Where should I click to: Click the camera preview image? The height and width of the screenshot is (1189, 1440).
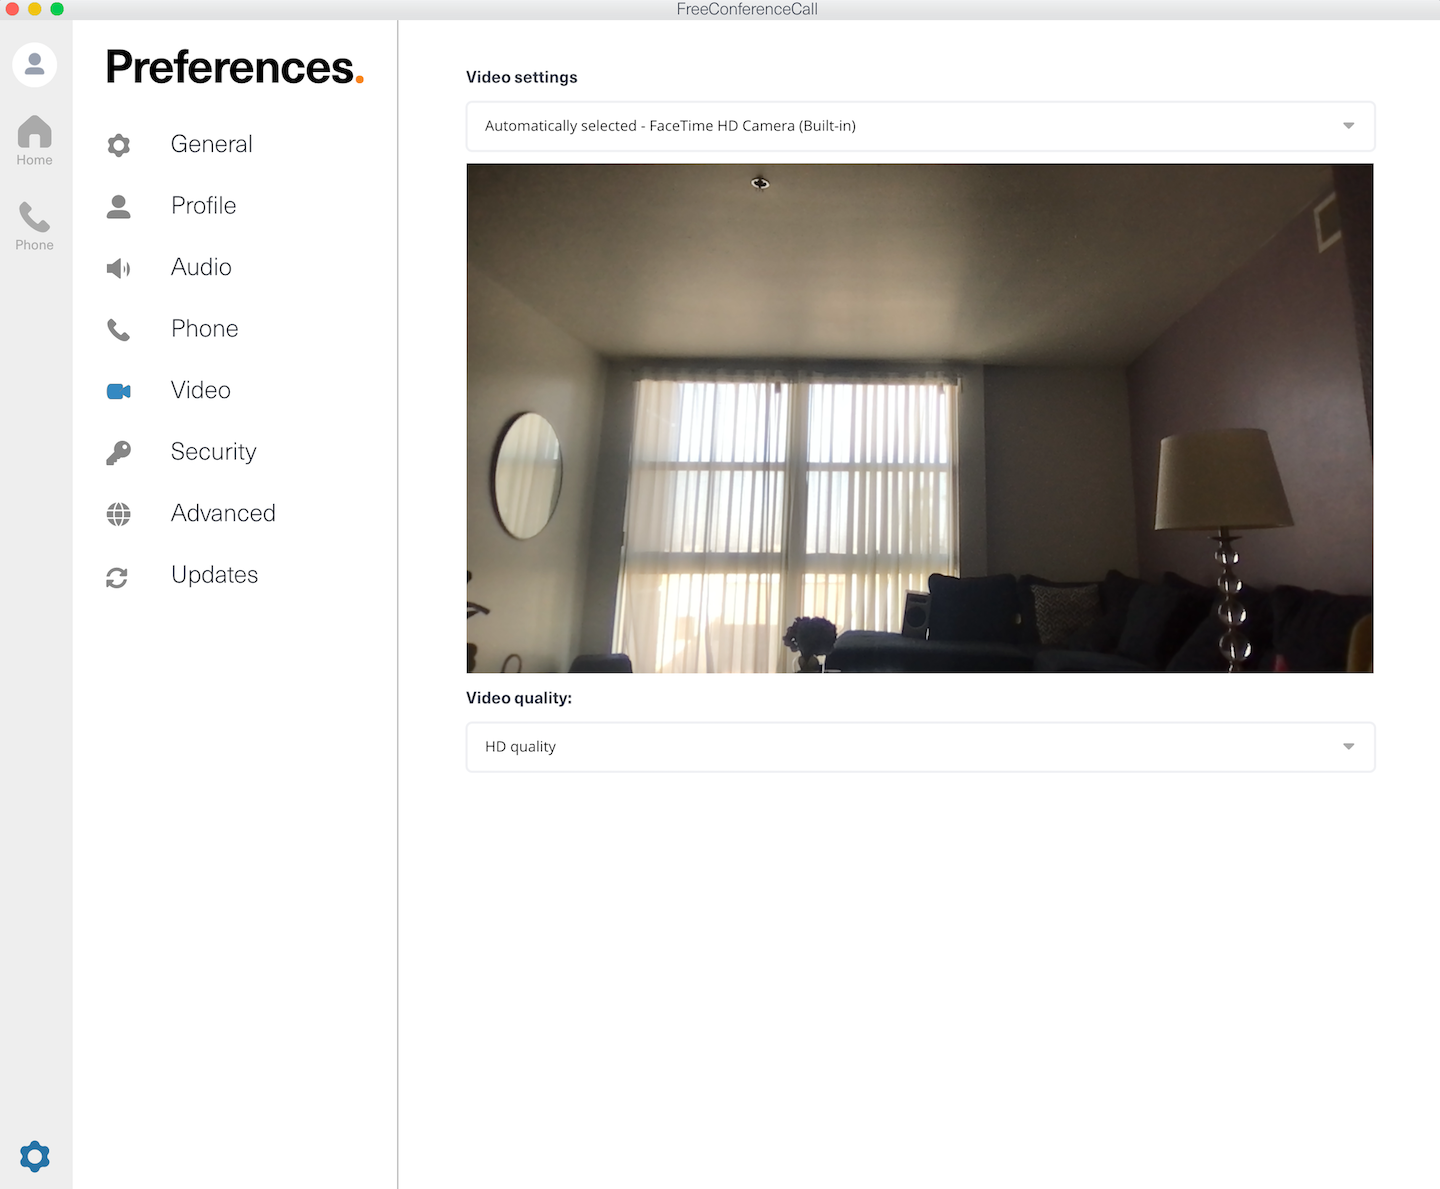coord(919,418)
